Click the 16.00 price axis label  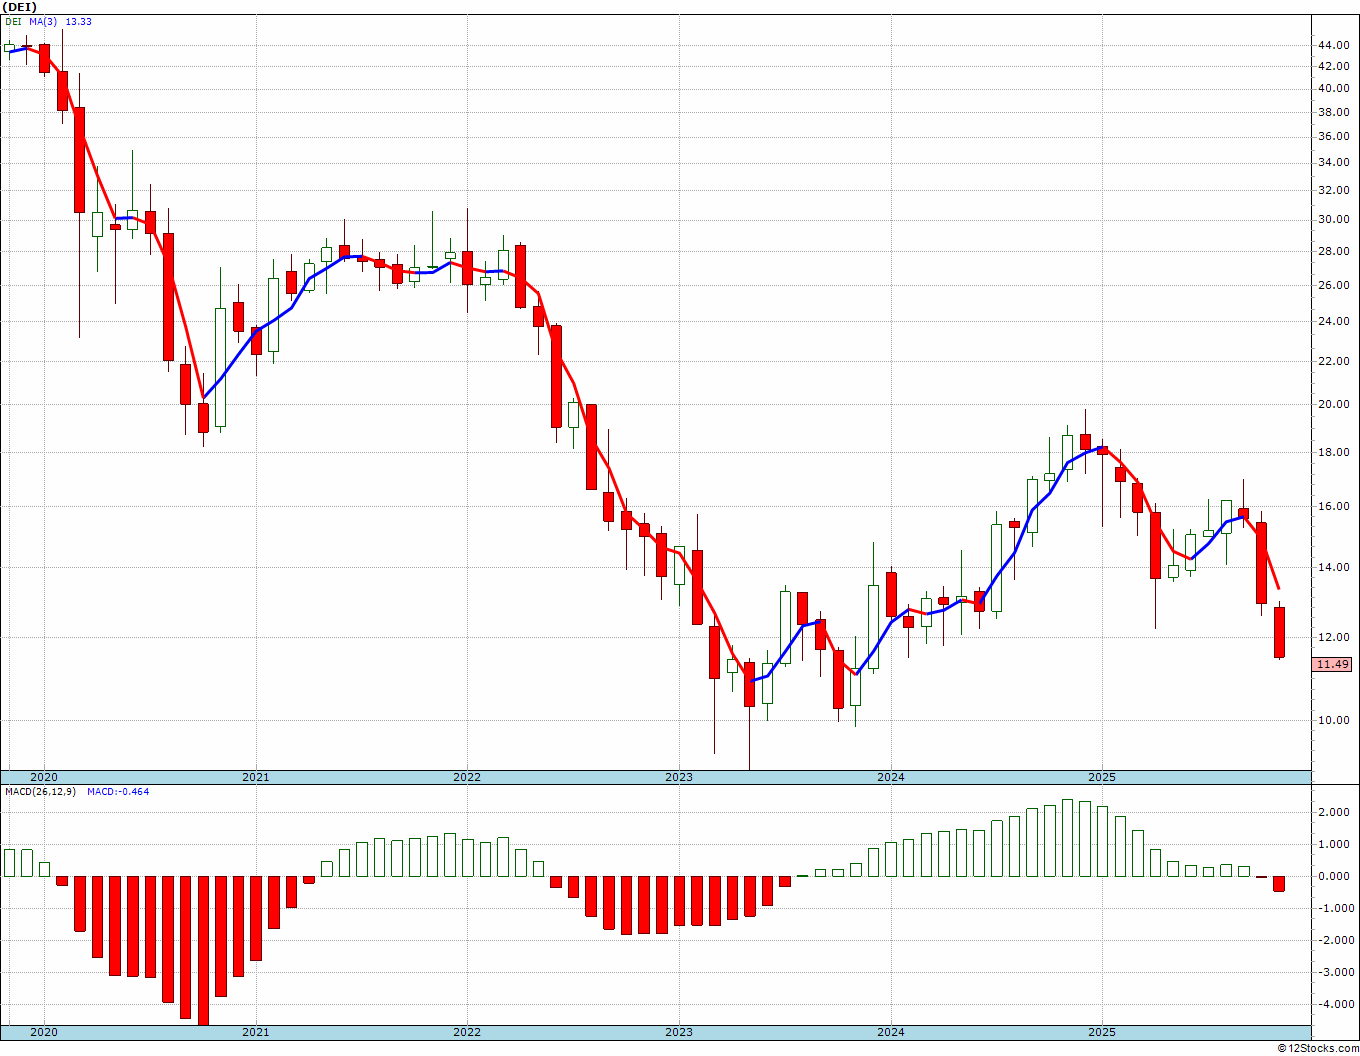coord(1332,506)
